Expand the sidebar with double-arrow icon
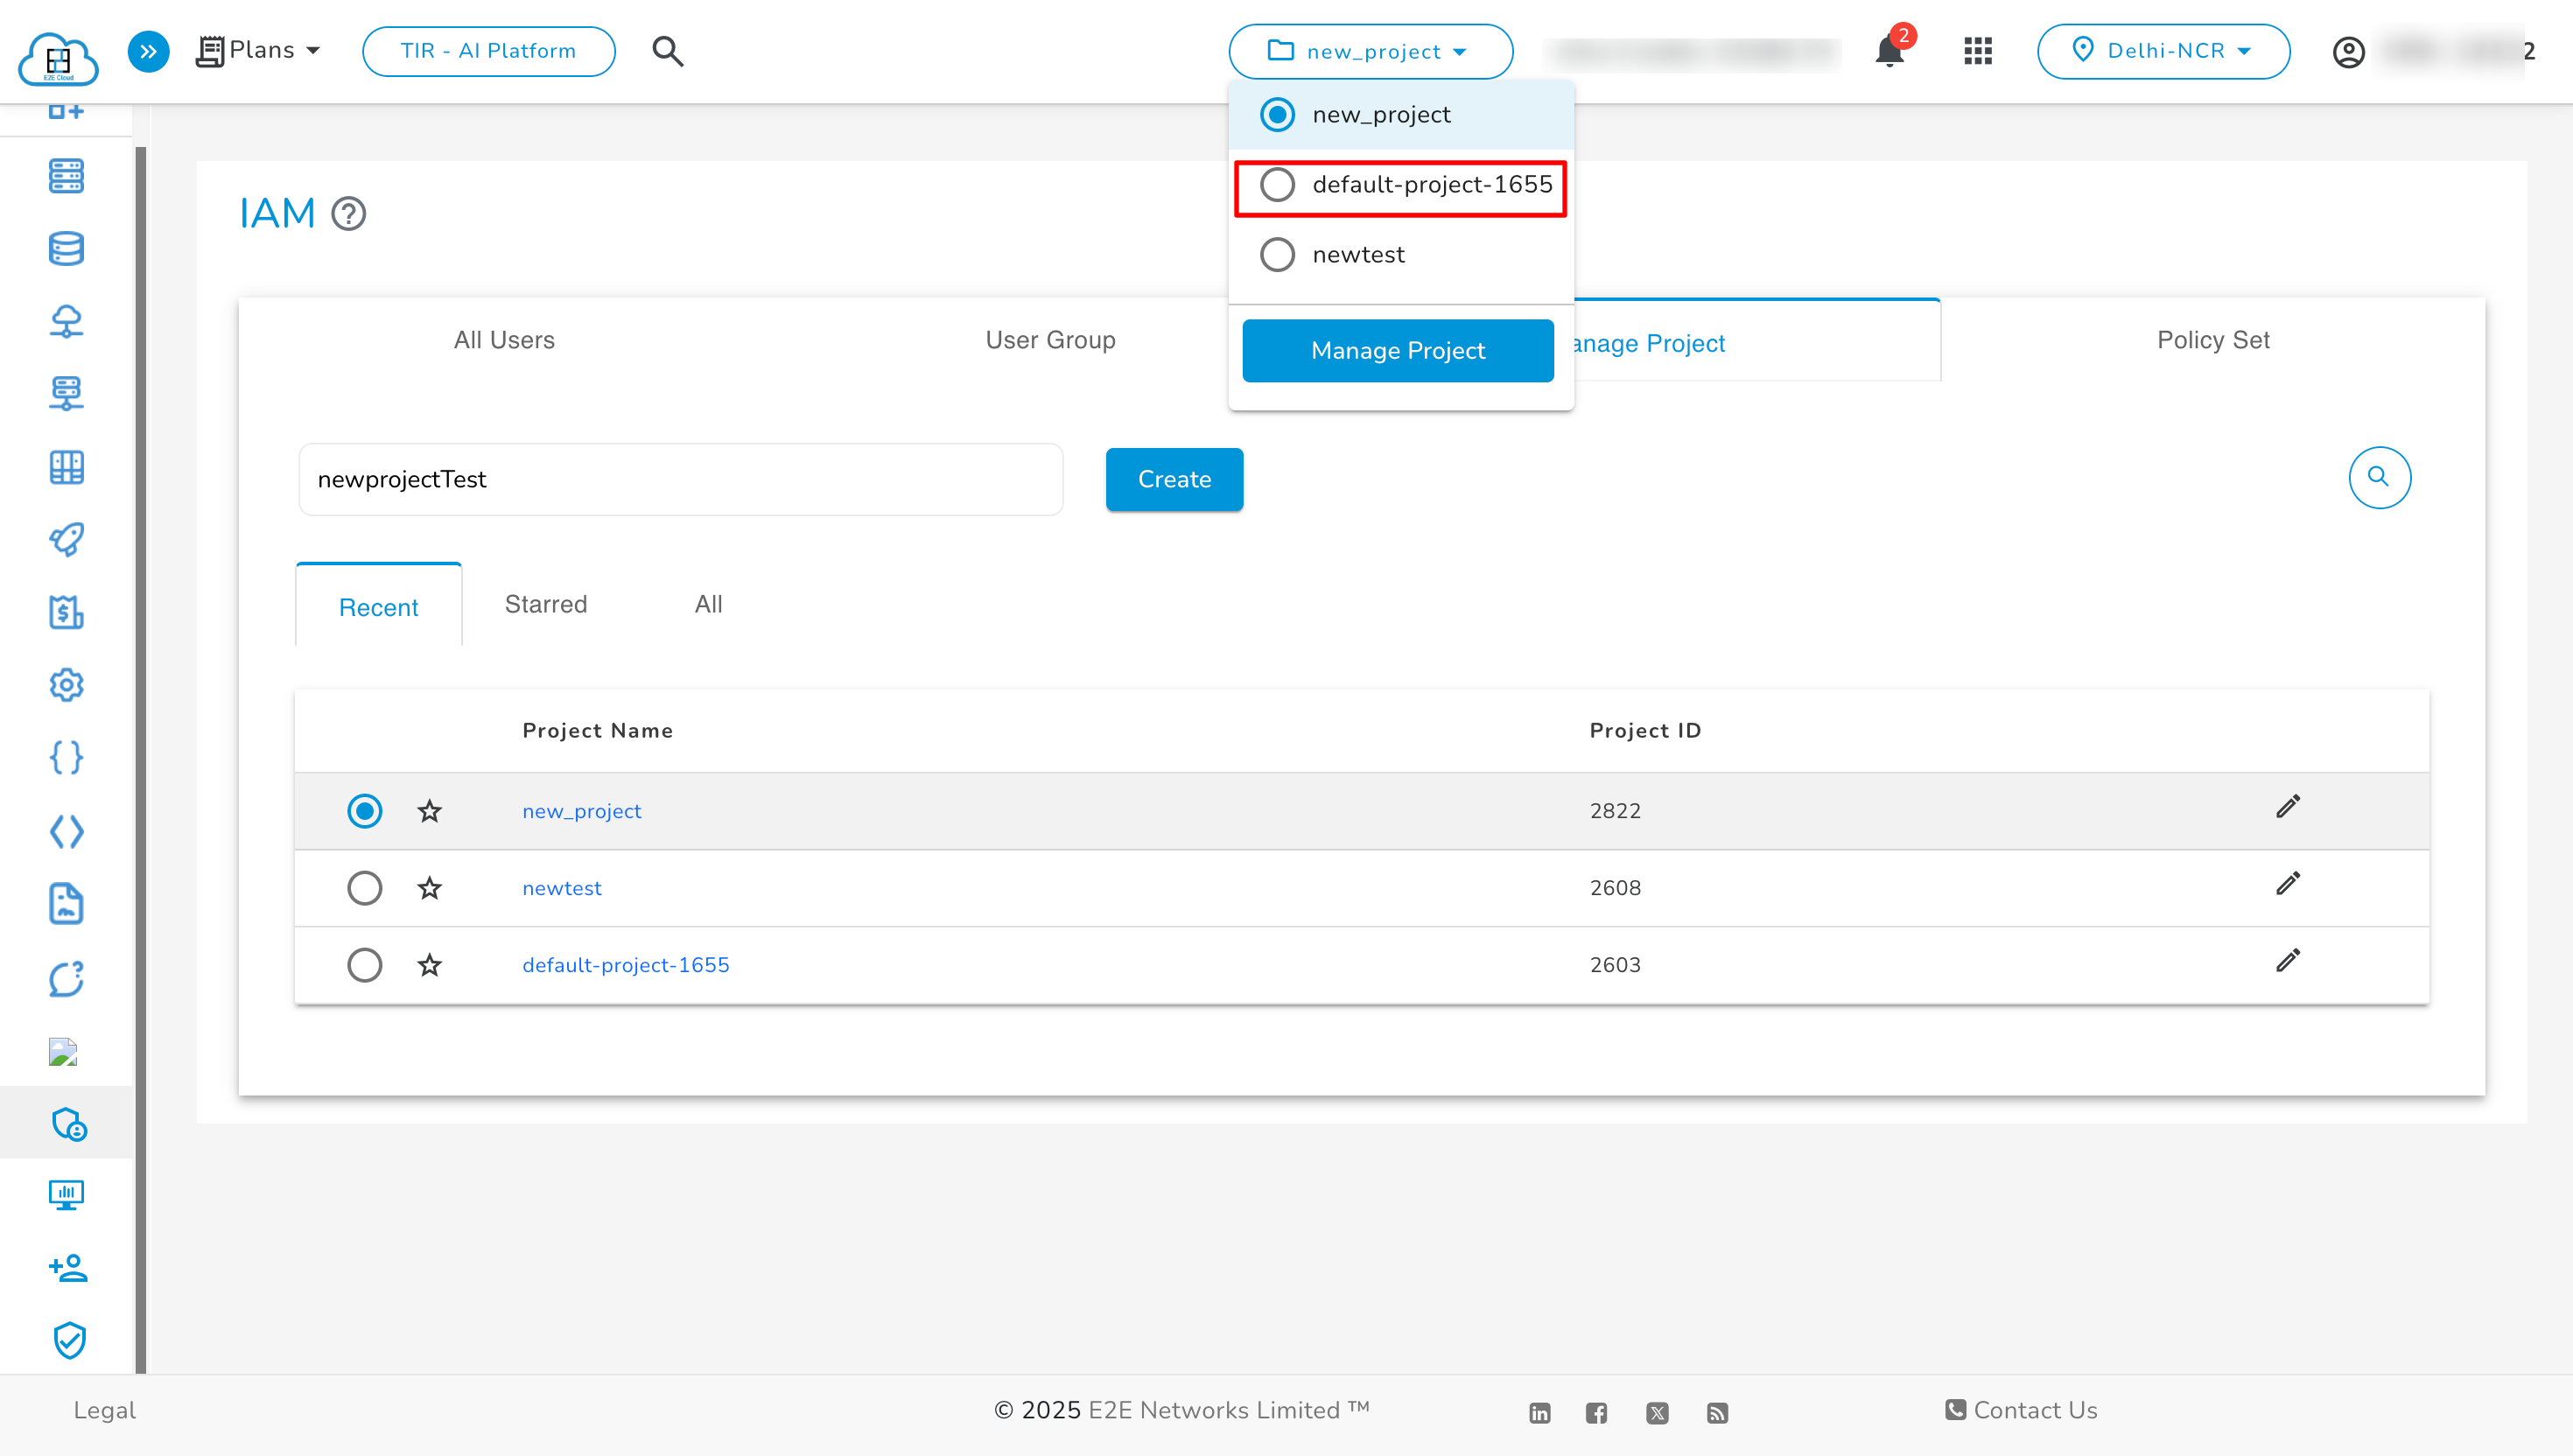2573x1456 pixels. [x=148, y=51]
